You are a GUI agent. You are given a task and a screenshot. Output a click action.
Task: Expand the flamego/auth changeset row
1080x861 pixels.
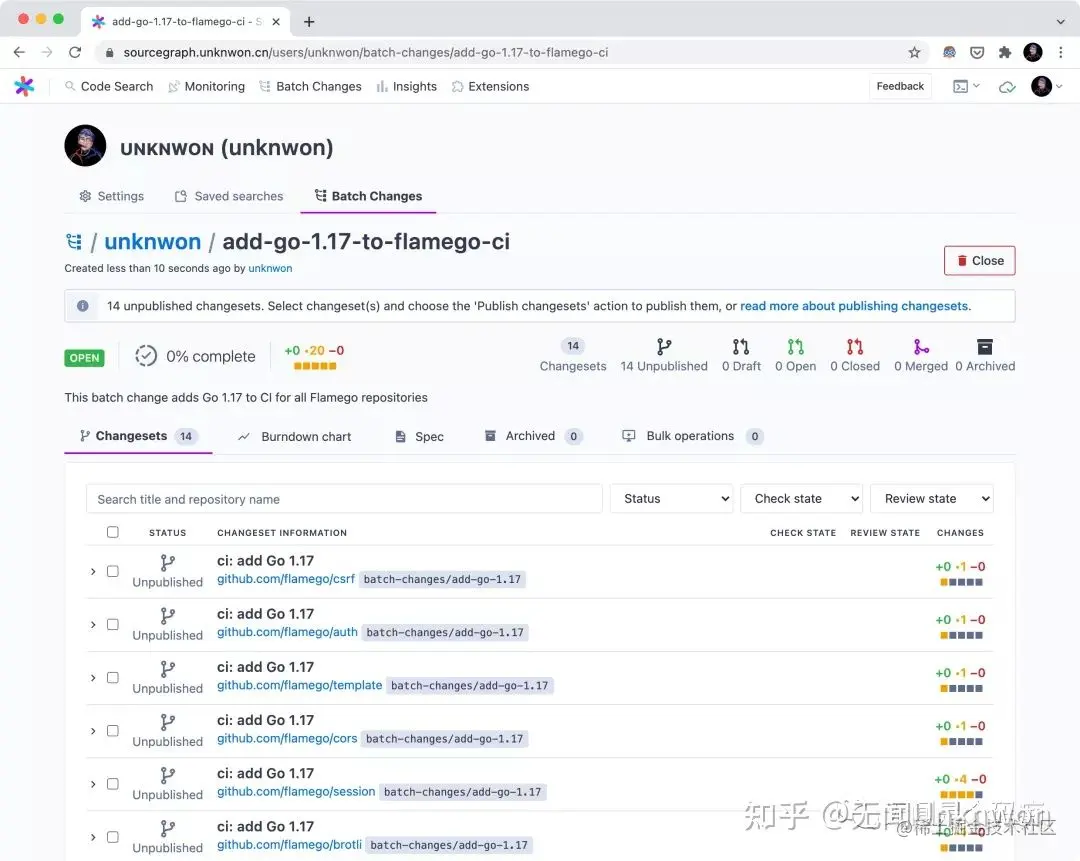click(93, 625)
